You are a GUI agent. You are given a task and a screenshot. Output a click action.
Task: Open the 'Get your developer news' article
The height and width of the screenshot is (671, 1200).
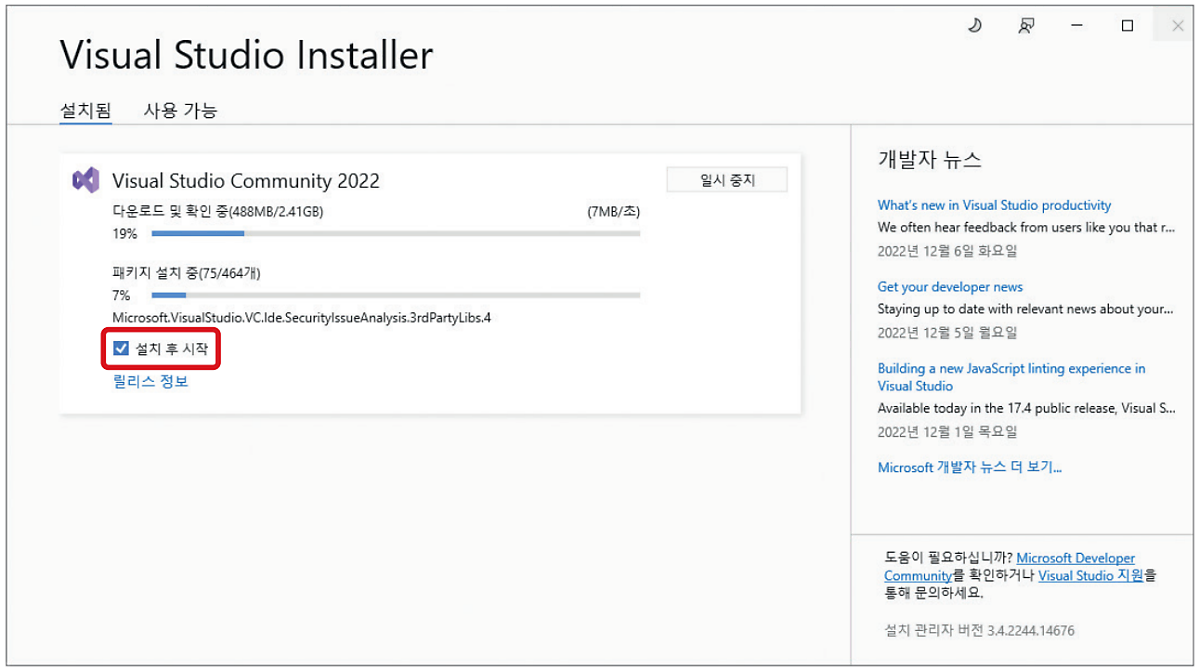click(950, 286)
